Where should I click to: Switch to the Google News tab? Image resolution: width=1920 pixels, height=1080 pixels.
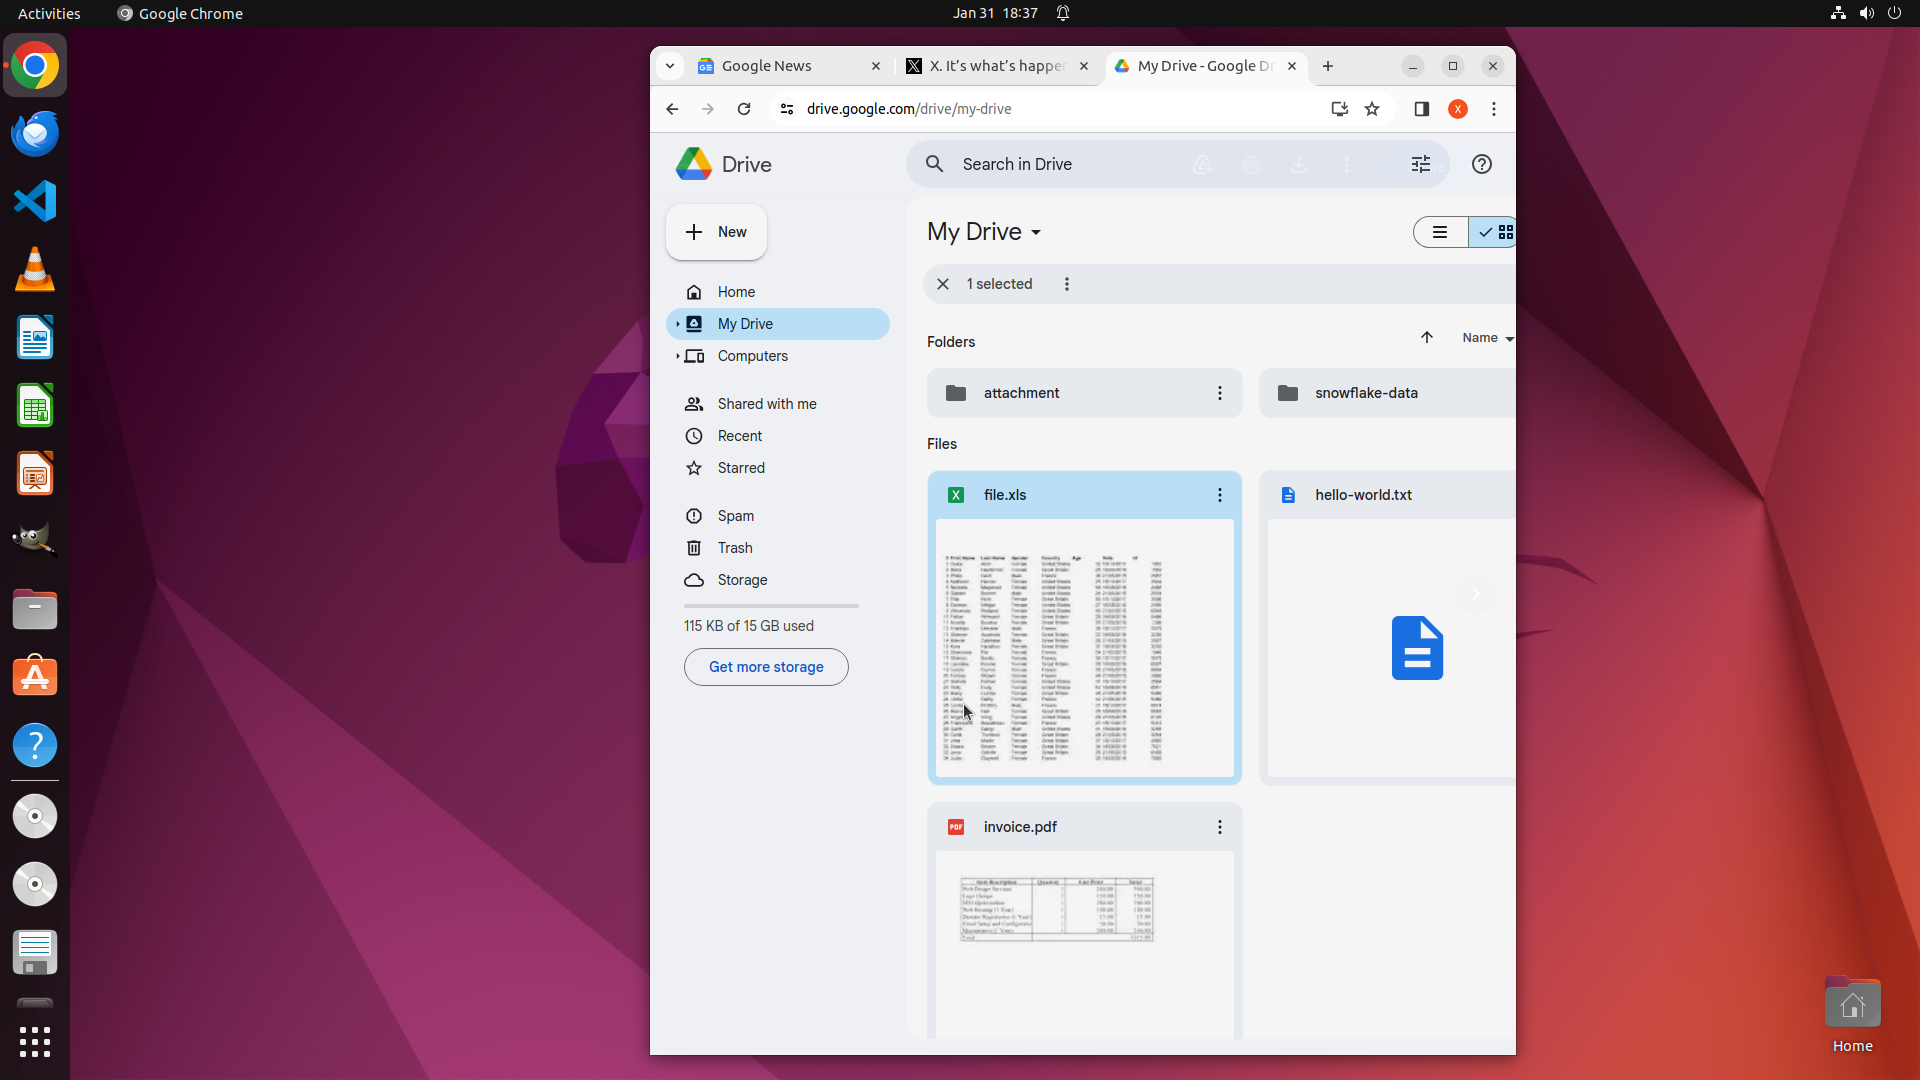[767, 66]
